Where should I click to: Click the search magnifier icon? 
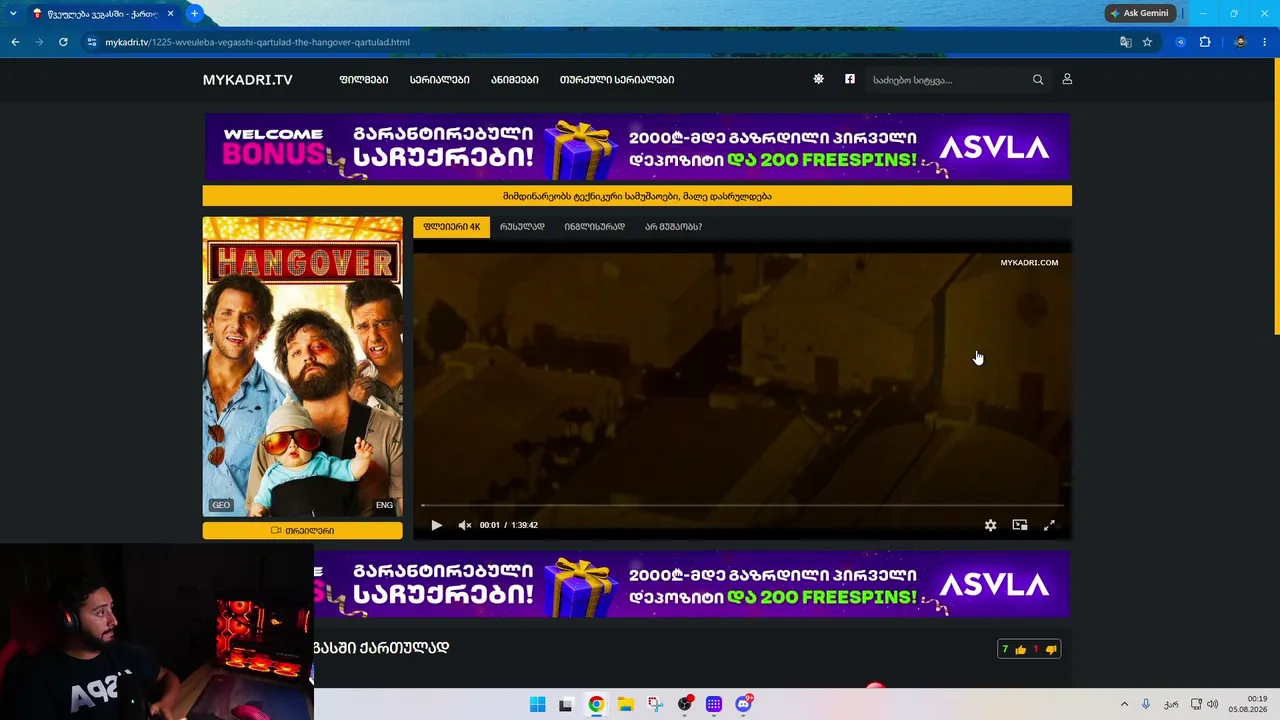(1038, 80)
